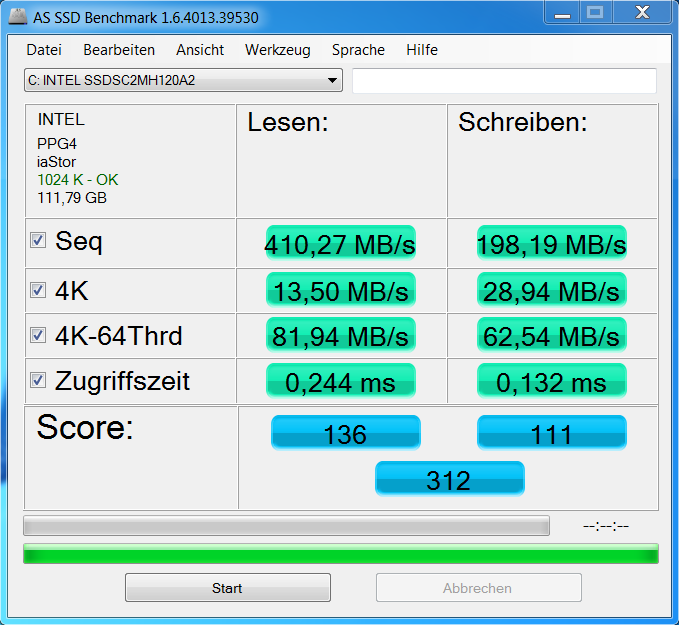Click the green progress bar
This screenshot has width=679, height=625.
coord(341,554)
